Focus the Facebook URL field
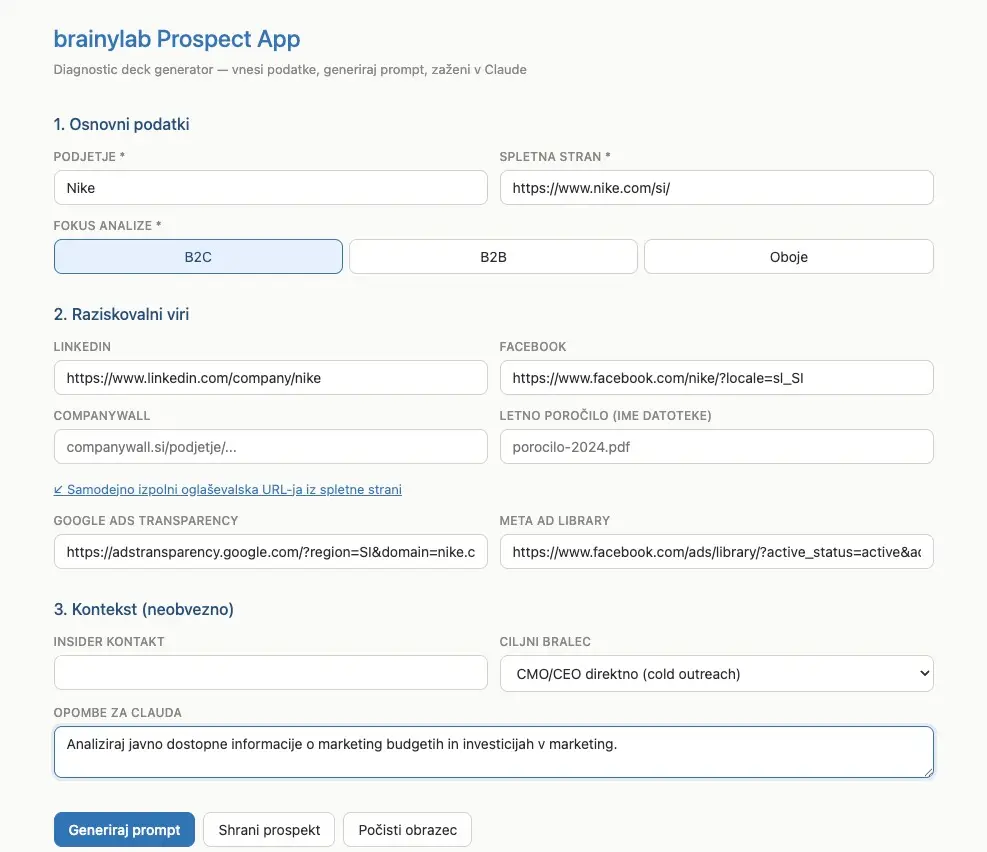987x852 pixels. point(715,377)
